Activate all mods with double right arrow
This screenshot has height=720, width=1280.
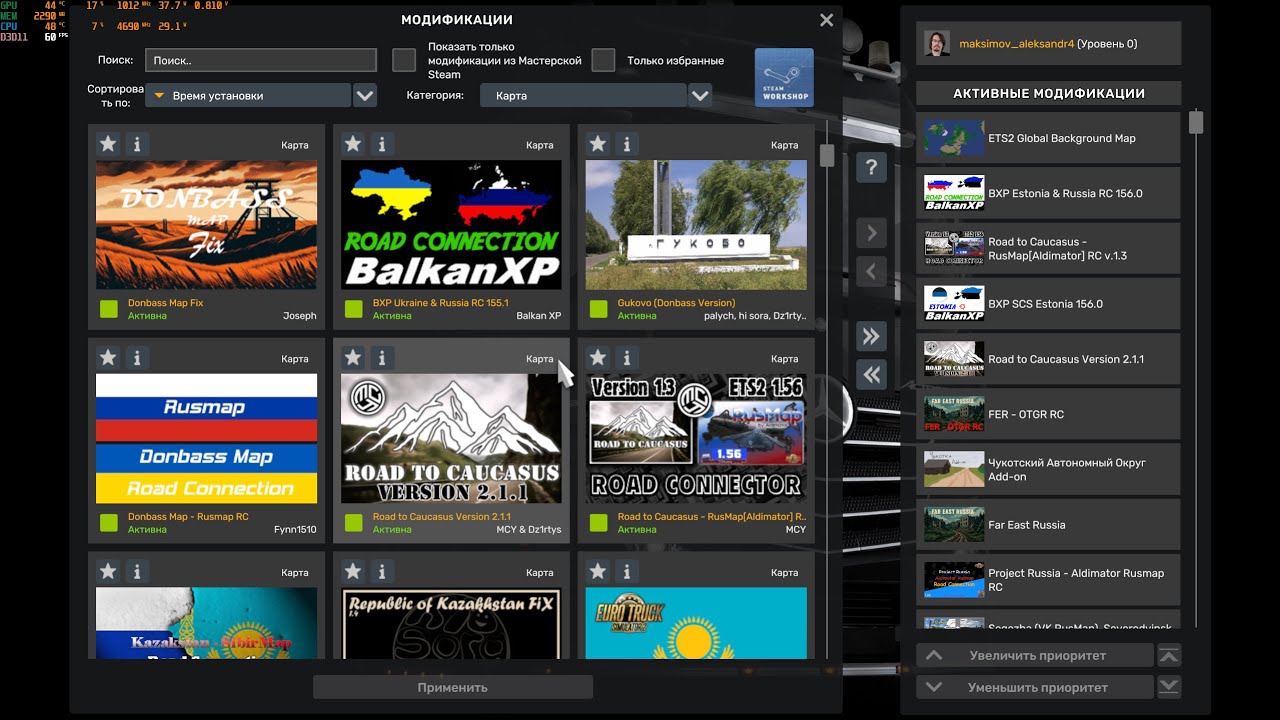[x=871, y=336]
